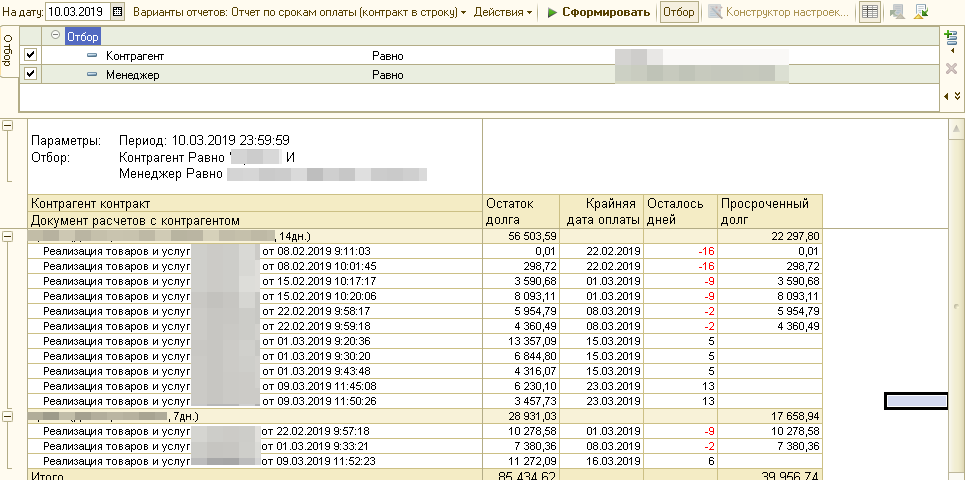Image resolution: width=965 pixels, height=480 pixels.
Task: Click the left arrow beside the double-chevron icon
Action: (x=946, y=96)
